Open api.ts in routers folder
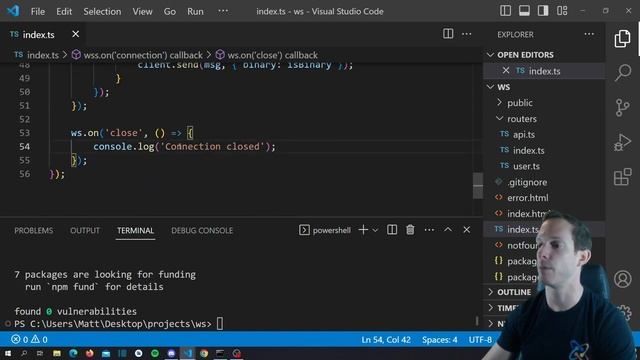Screen dimensions: 640x360 pos(524,134)
